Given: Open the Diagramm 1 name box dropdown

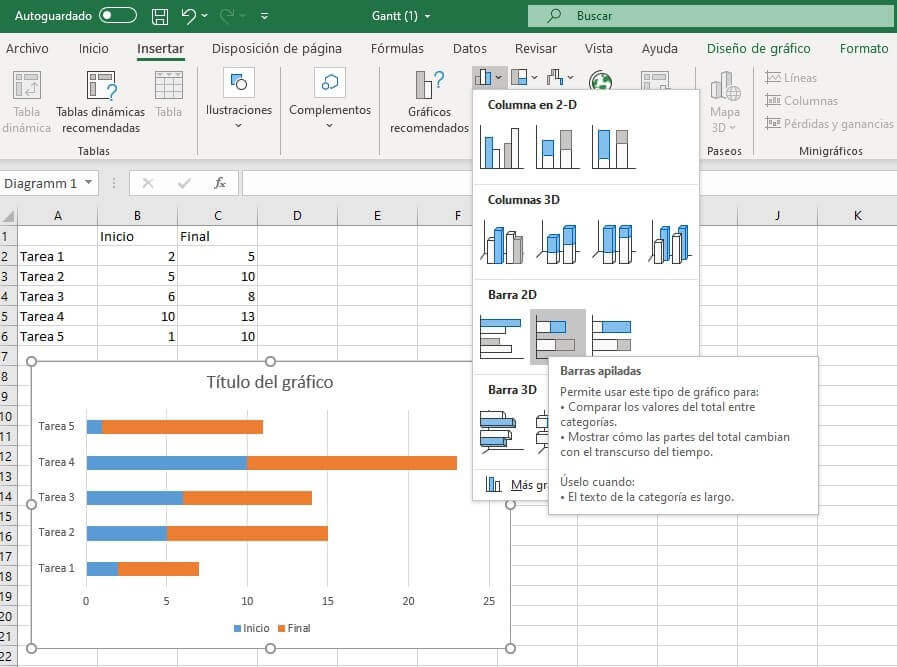Looking at the screenshot, I should click(x=89, y=183).
